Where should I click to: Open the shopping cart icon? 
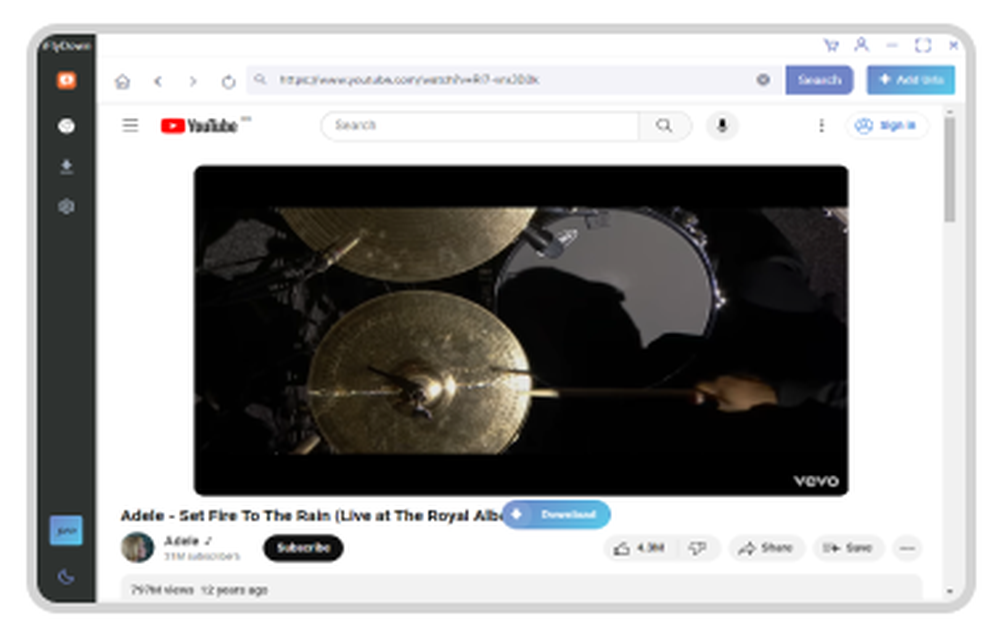pos(831,45)
